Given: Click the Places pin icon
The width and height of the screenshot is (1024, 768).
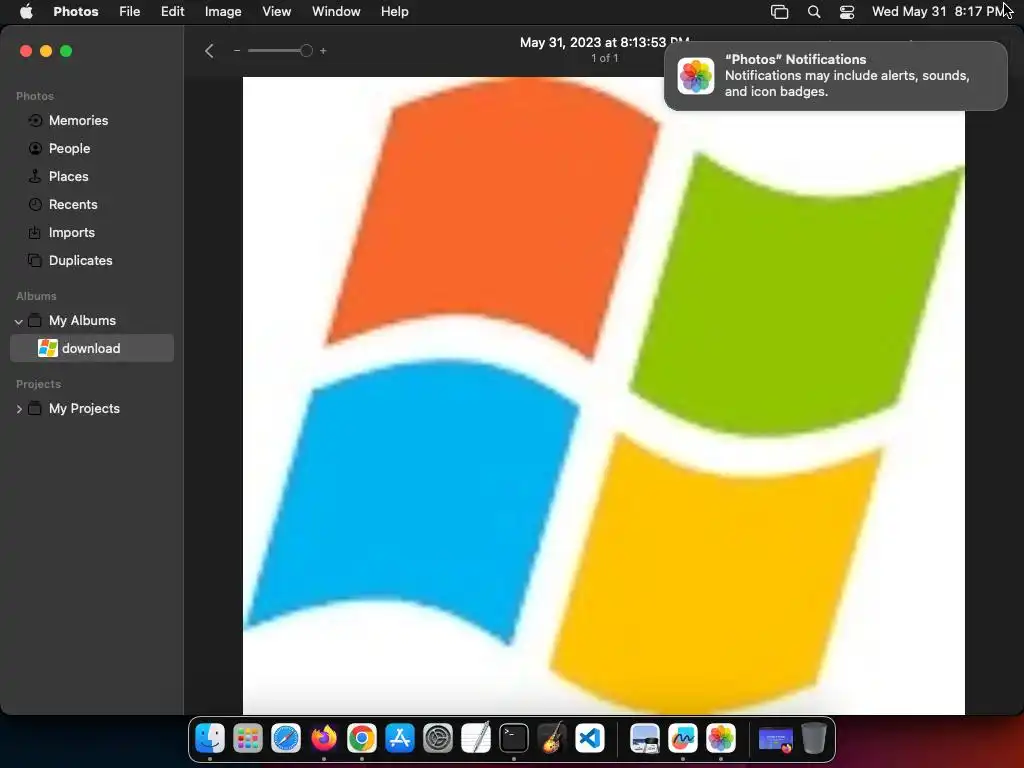Looking at the screenshot, I should (35, 176).
